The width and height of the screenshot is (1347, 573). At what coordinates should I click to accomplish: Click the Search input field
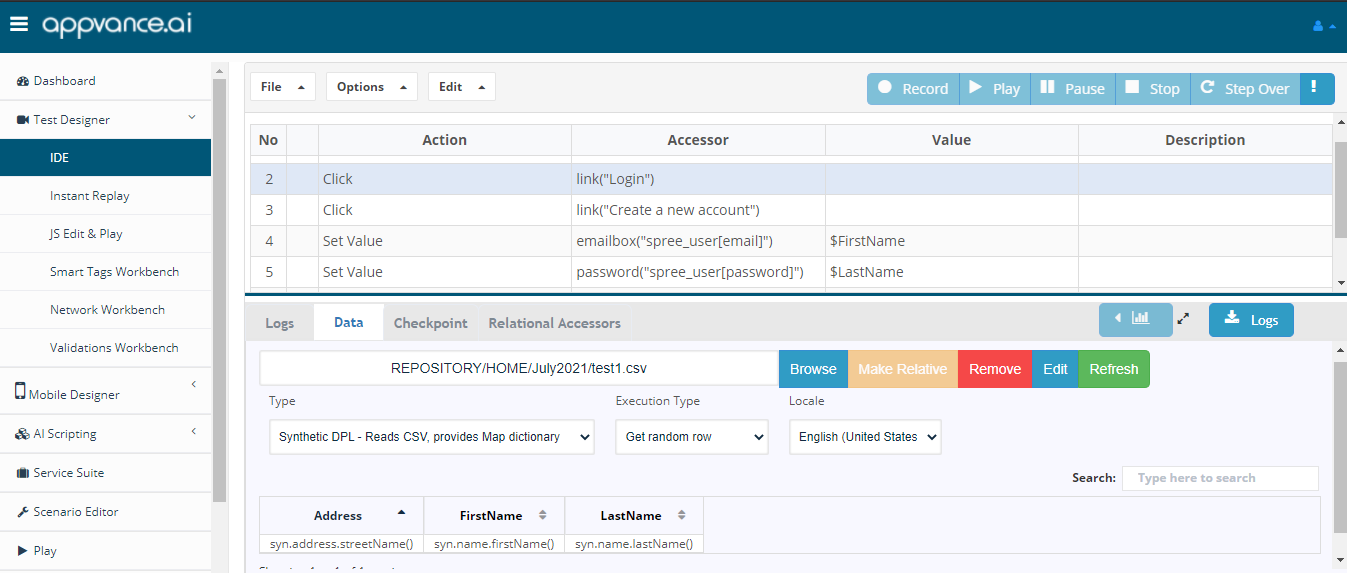tap(1220, 478)
